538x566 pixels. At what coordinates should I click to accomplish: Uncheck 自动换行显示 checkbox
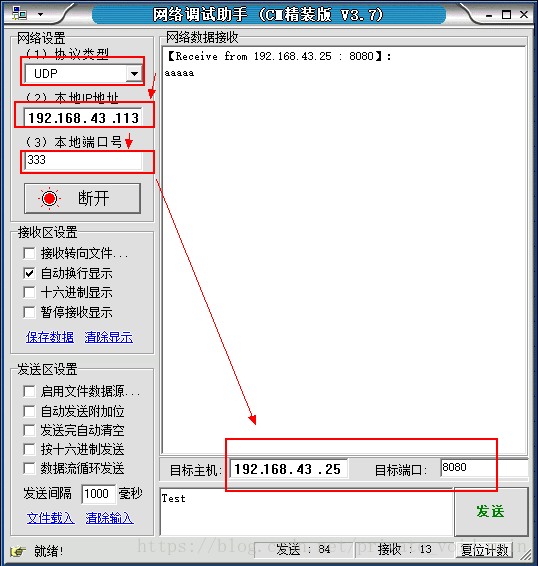pos(29,273)
